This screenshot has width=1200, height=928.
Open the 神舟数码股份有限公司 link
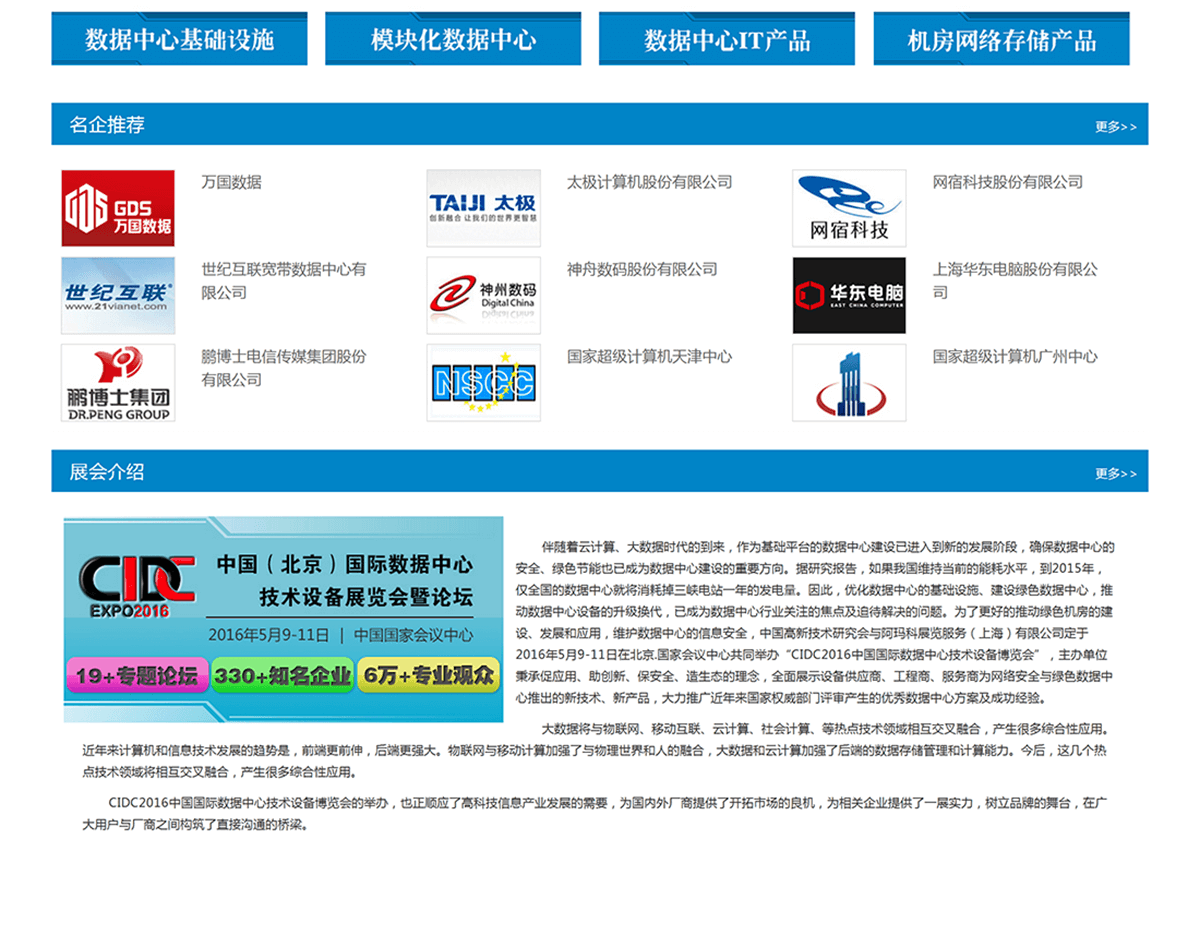click(x=642, y=269)
